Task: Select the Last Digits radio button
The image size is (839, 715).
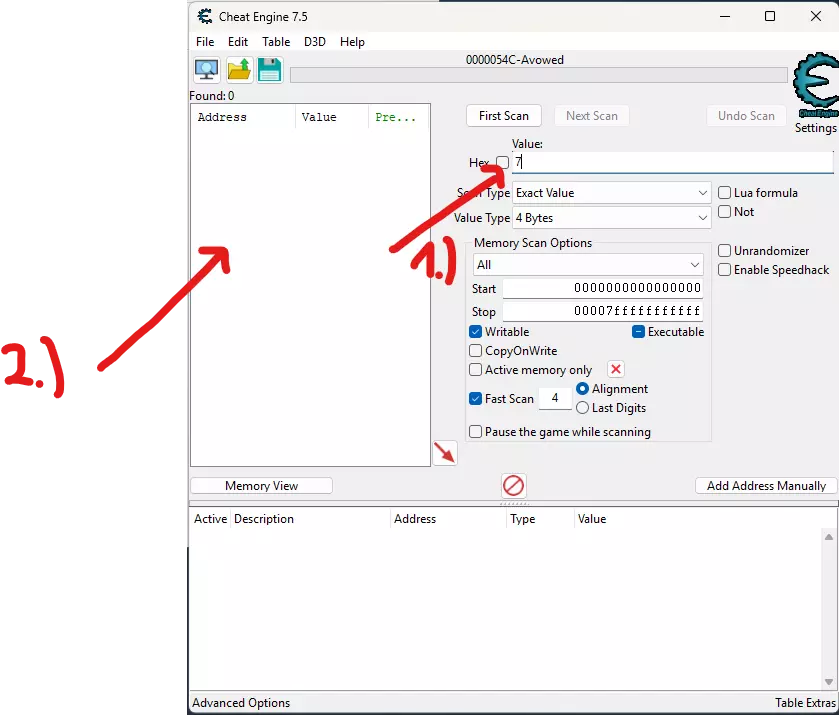Action: 583,408
